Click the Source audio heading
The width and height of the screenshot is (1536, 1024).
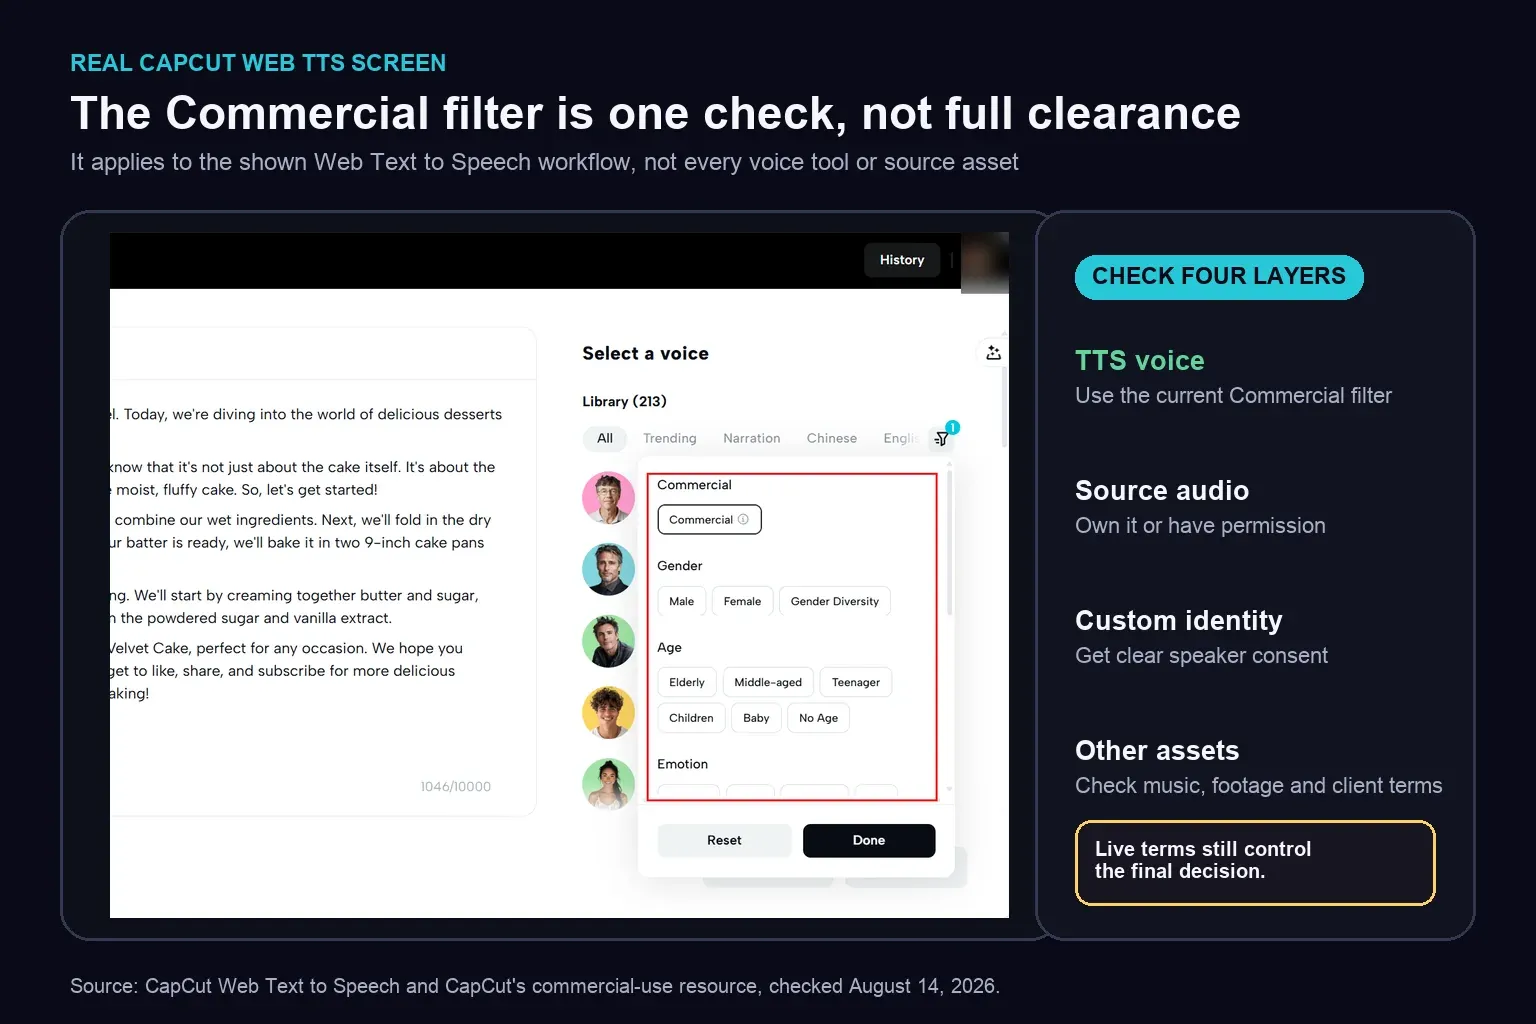[1162, 491]
